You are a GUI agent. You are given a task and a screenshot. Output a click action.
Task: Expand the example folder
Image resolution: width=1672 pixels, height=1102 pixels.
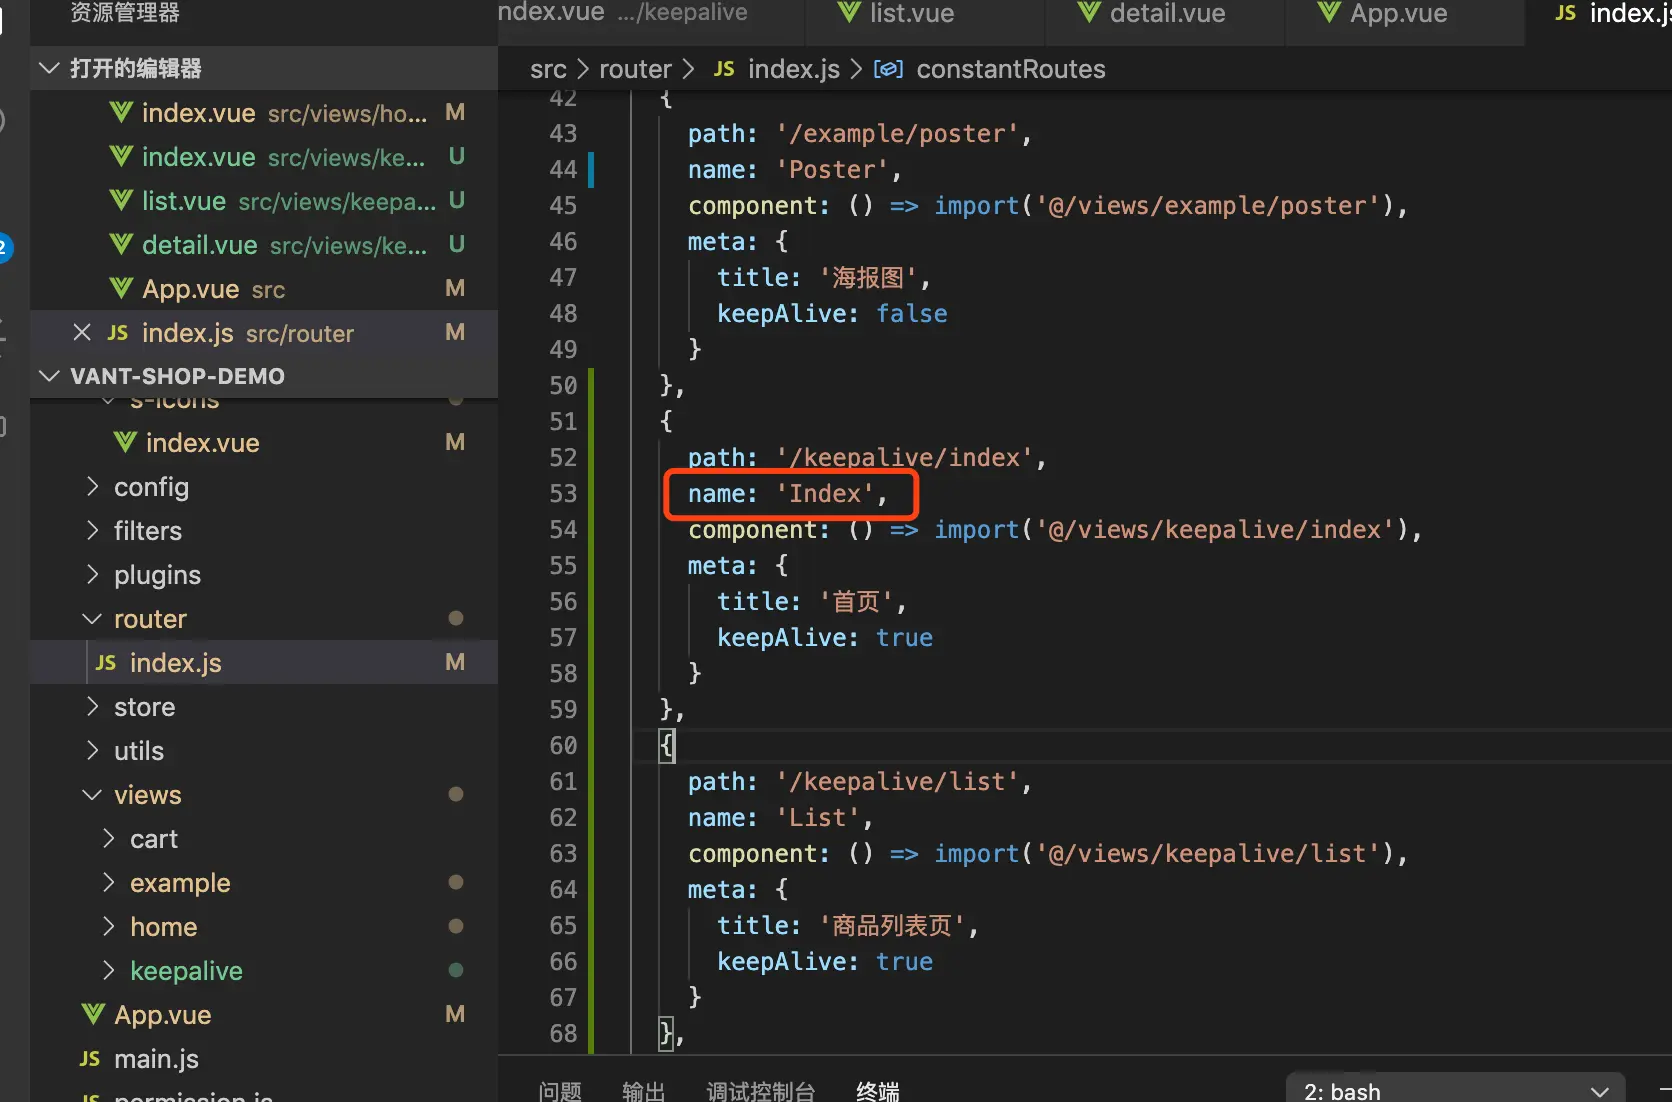pyautogui.click(x=109, y=882)
